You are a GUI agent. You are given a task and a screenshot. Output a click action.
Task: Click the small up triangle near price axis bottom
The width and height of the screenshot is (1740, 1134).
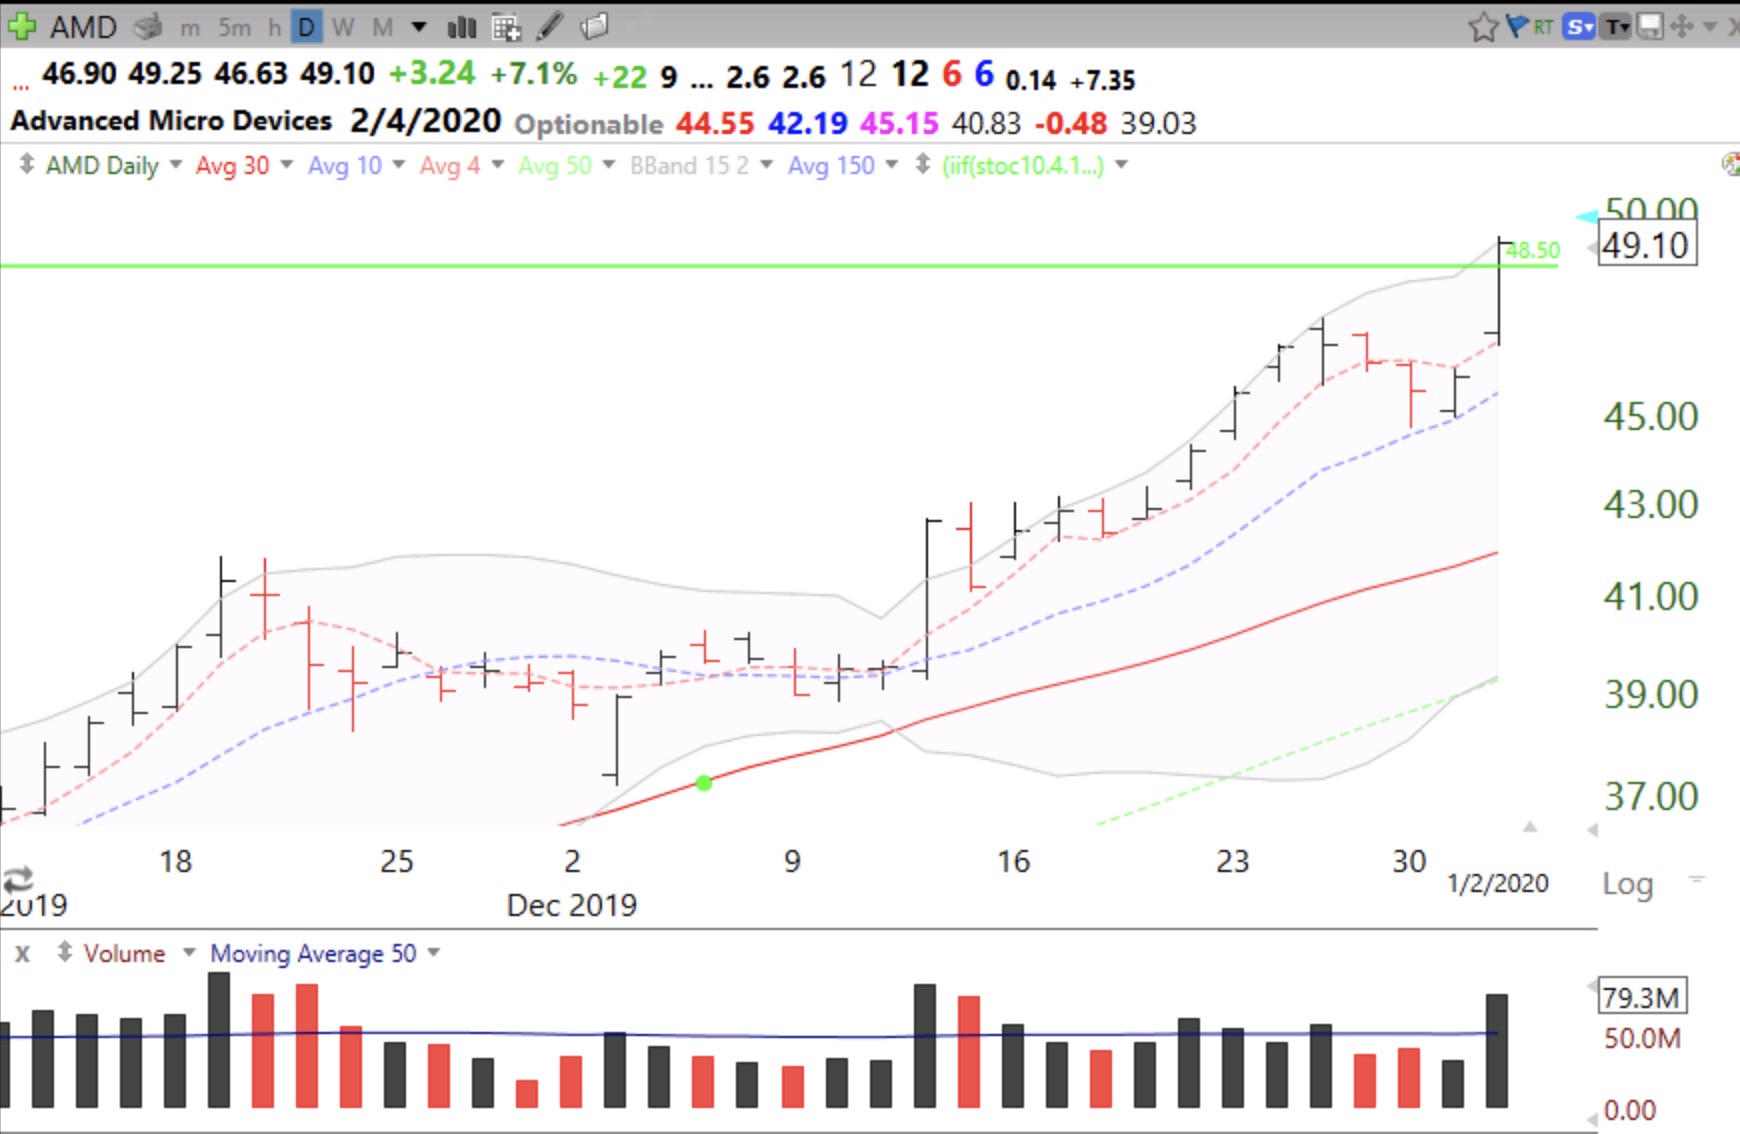tap(1529, 826)
